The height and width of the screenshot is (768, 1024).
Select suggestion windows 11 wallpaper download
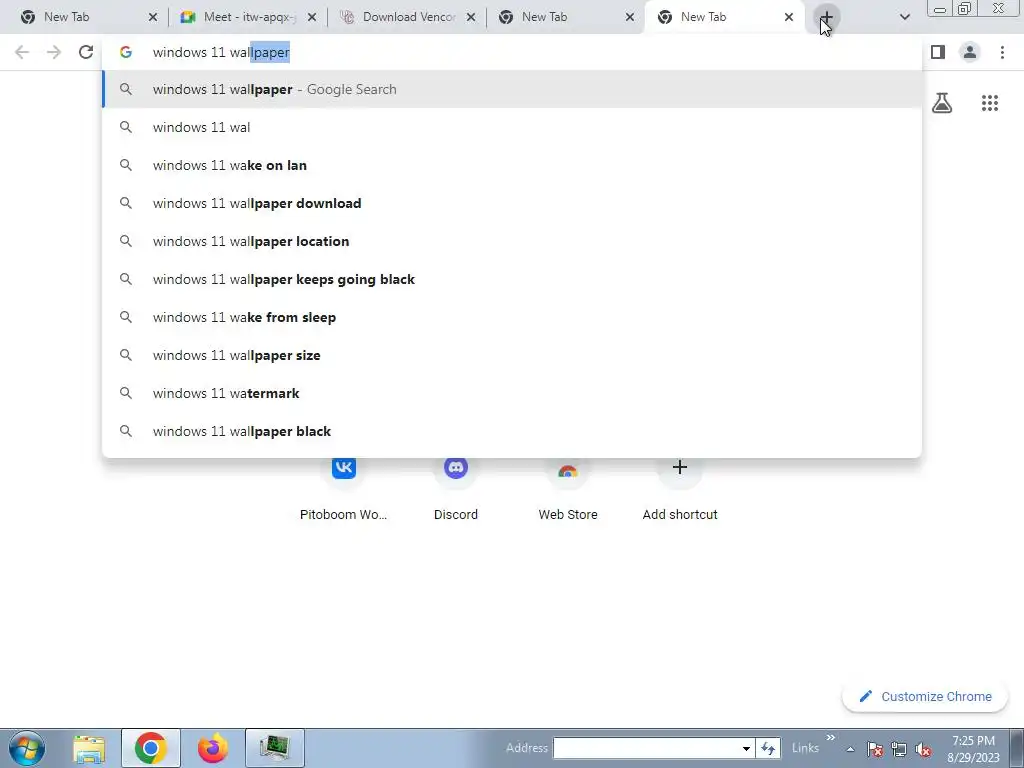pyautogui.click(x=512, y=203)
